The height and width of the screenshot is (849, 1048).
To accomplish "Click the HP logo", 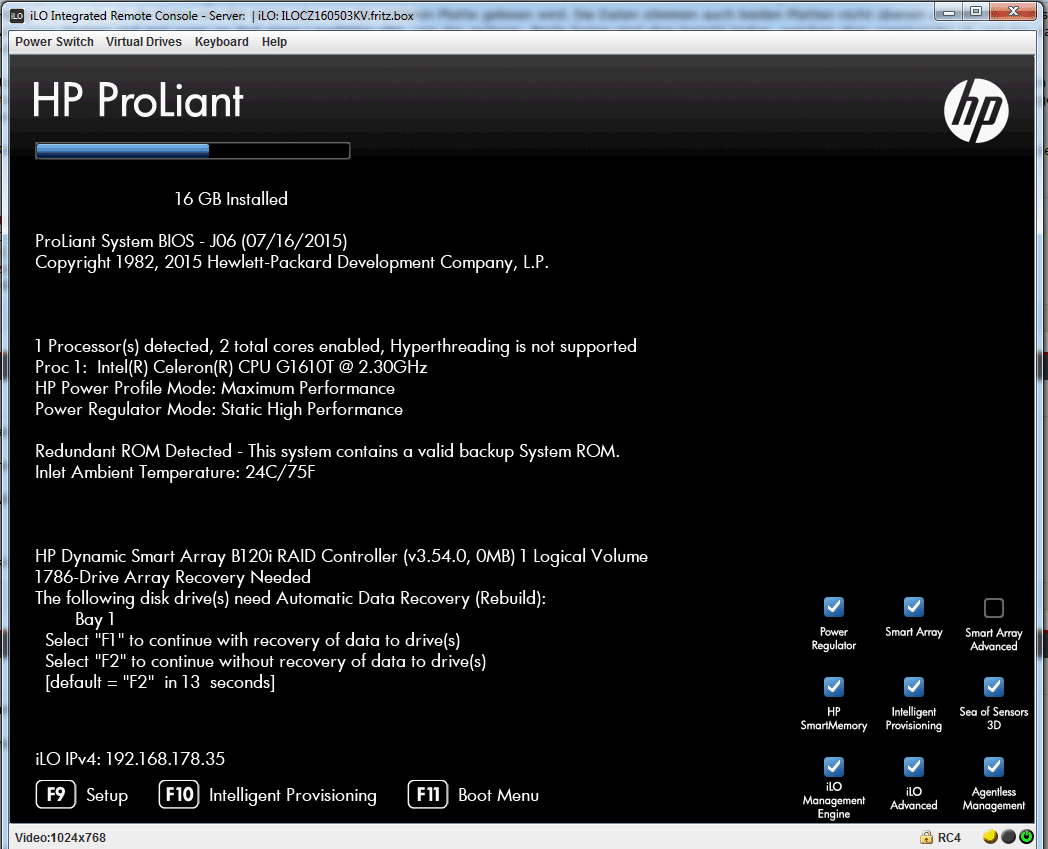I will point(976,110).
